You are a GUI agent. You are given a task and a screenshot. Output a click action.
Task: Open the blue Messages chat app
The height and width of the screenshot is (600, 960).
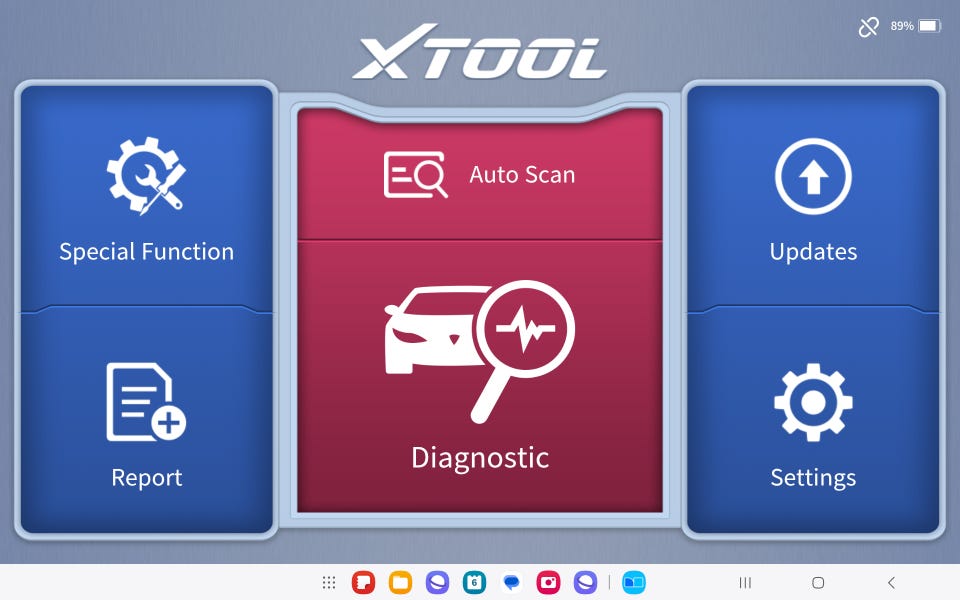(x=511, y=582)
